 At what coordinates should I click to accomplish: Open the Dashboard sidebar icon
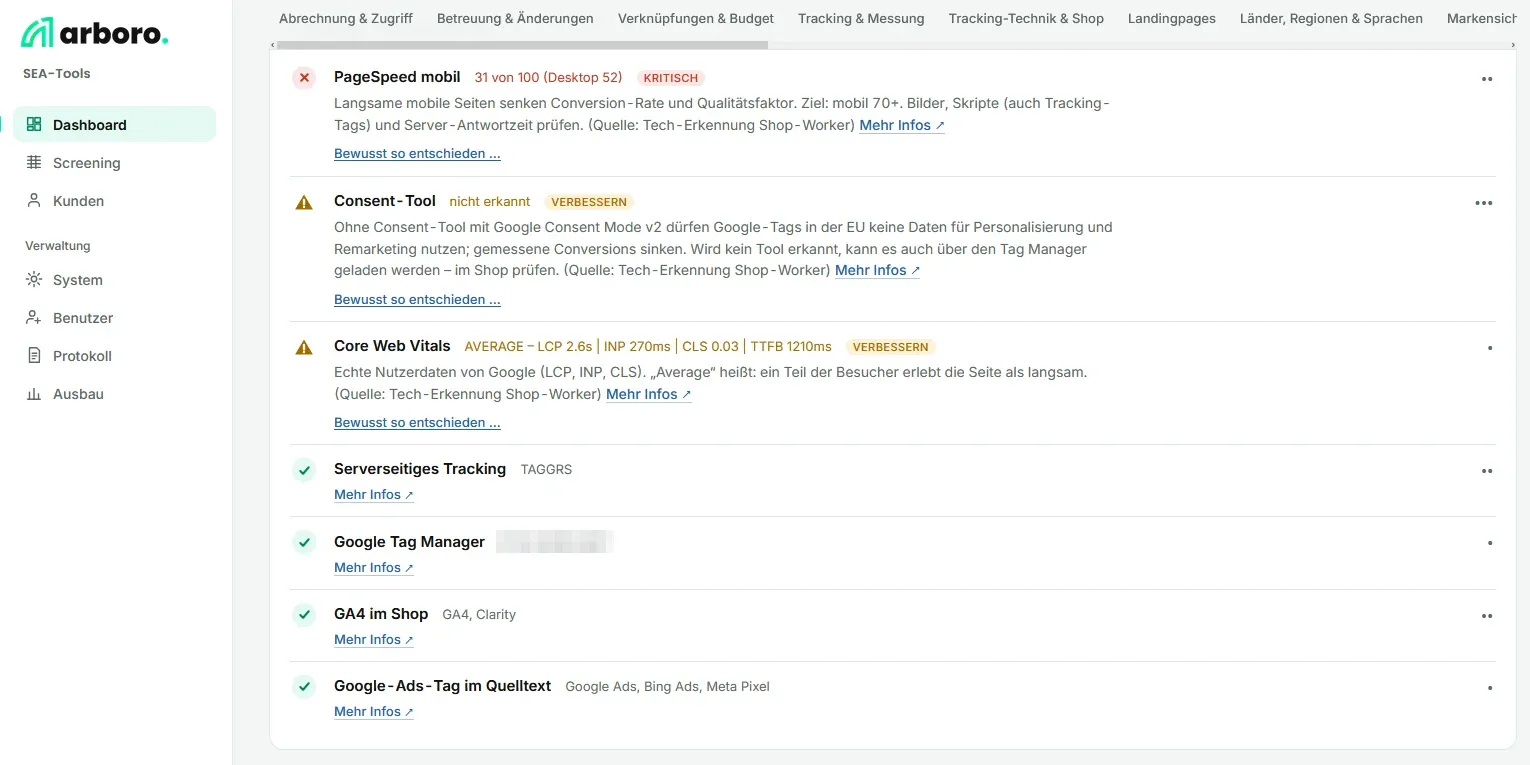point(34,124)
